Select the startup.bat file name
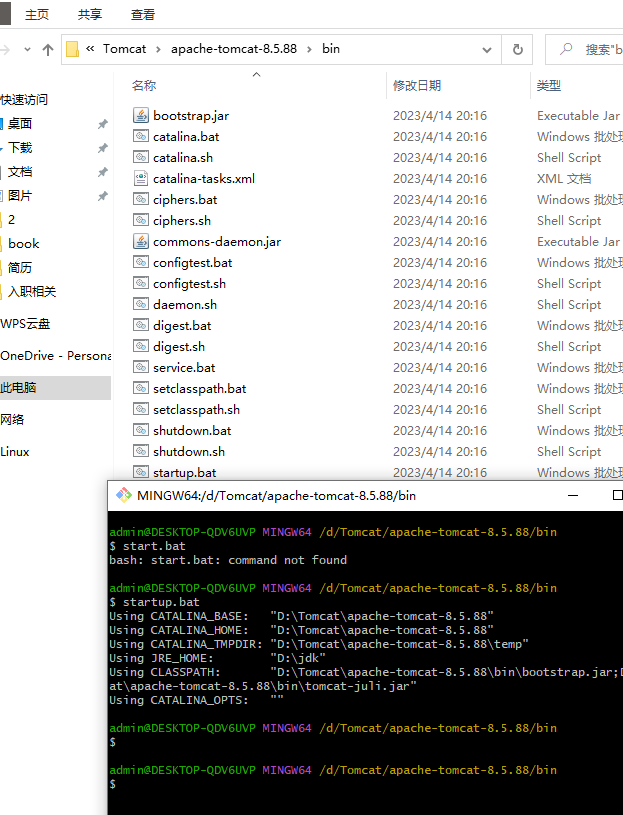 point(184,472)
